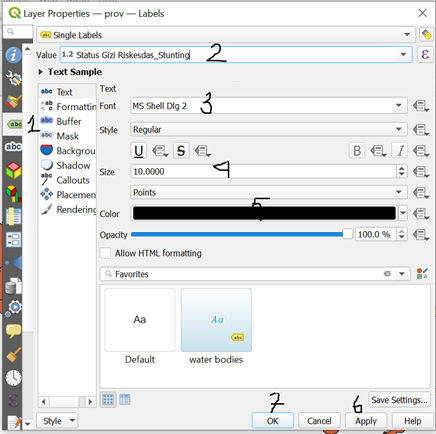
Task: Select the Text settings tab
Action: (67, 92)
